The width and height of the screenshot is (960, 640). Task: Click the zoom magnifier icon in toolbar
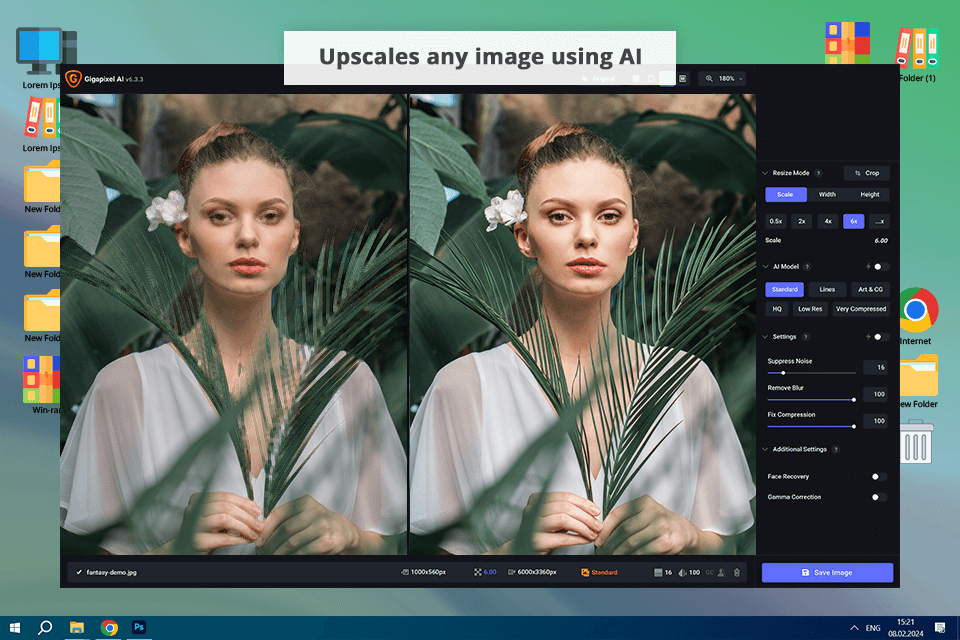click(709, 78)
